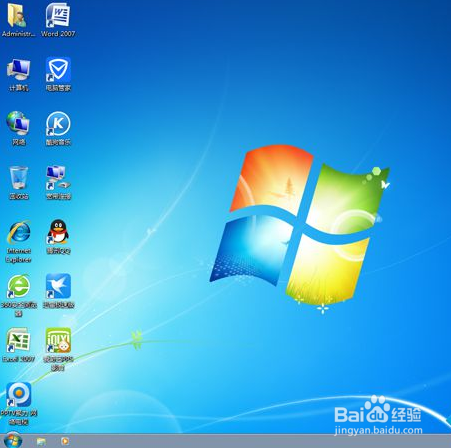451x448 pixels.
Task: Launch Windows Media Player from taskbar
Action: pyautogui.click(x=65, y=441)
